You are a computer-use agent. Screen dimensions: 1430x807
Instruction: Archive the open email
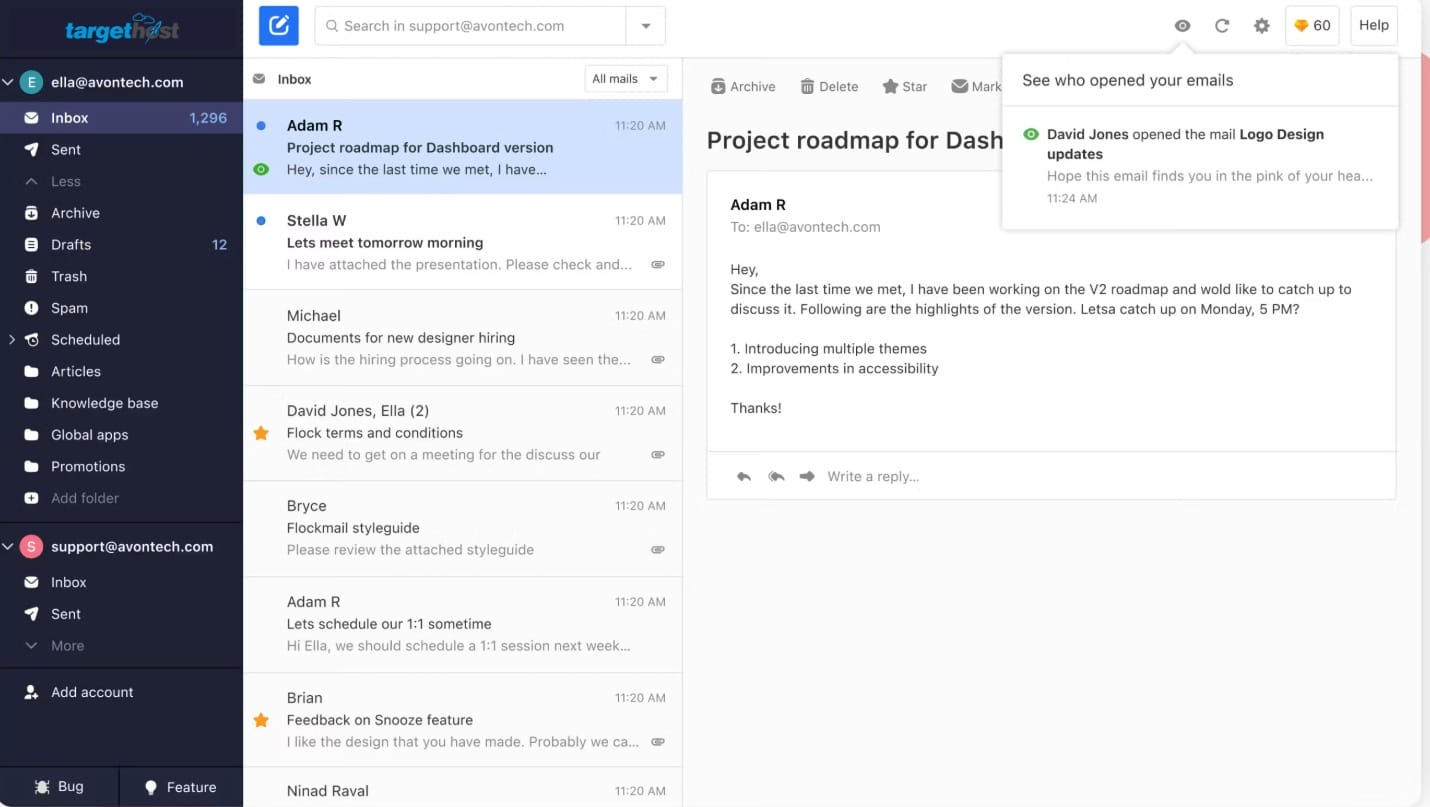click(x=743, y=87)
